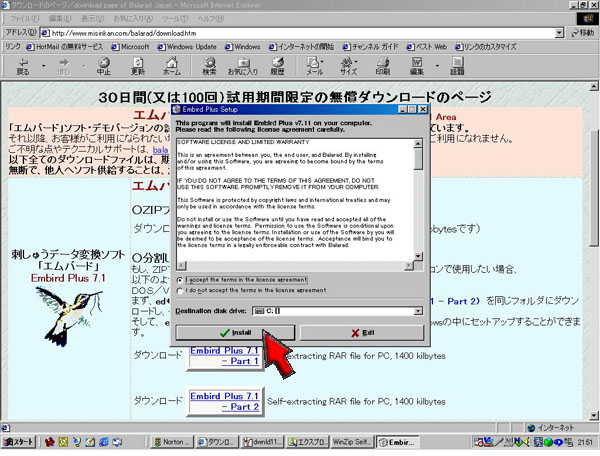Expand the address bar URL dropdown
The image size is (600, 456).
pos(559,33)
